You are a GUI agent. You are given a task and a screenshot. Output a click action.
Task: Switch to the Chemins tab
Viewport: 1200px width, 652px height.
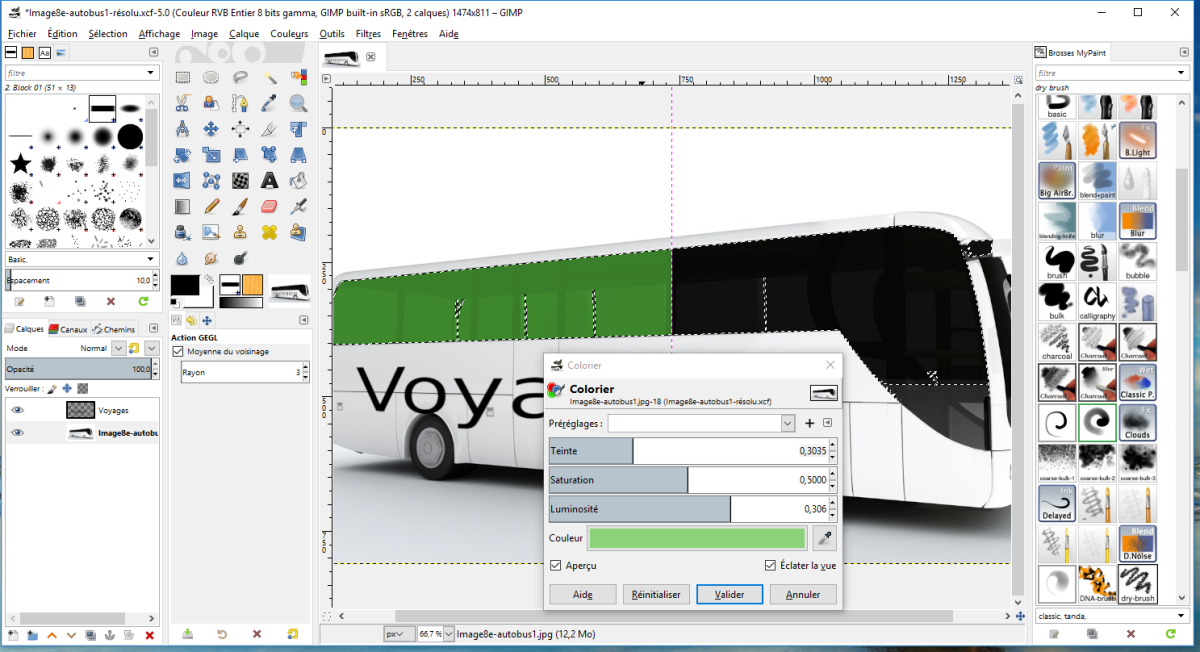click(x=114, y=329)
